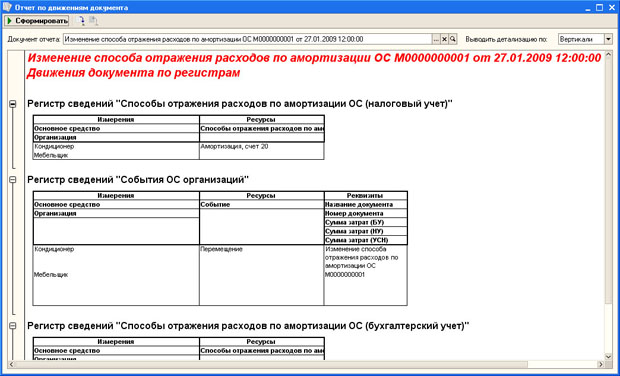Click the second toolbar icon after Сформировать

[93, 21]
